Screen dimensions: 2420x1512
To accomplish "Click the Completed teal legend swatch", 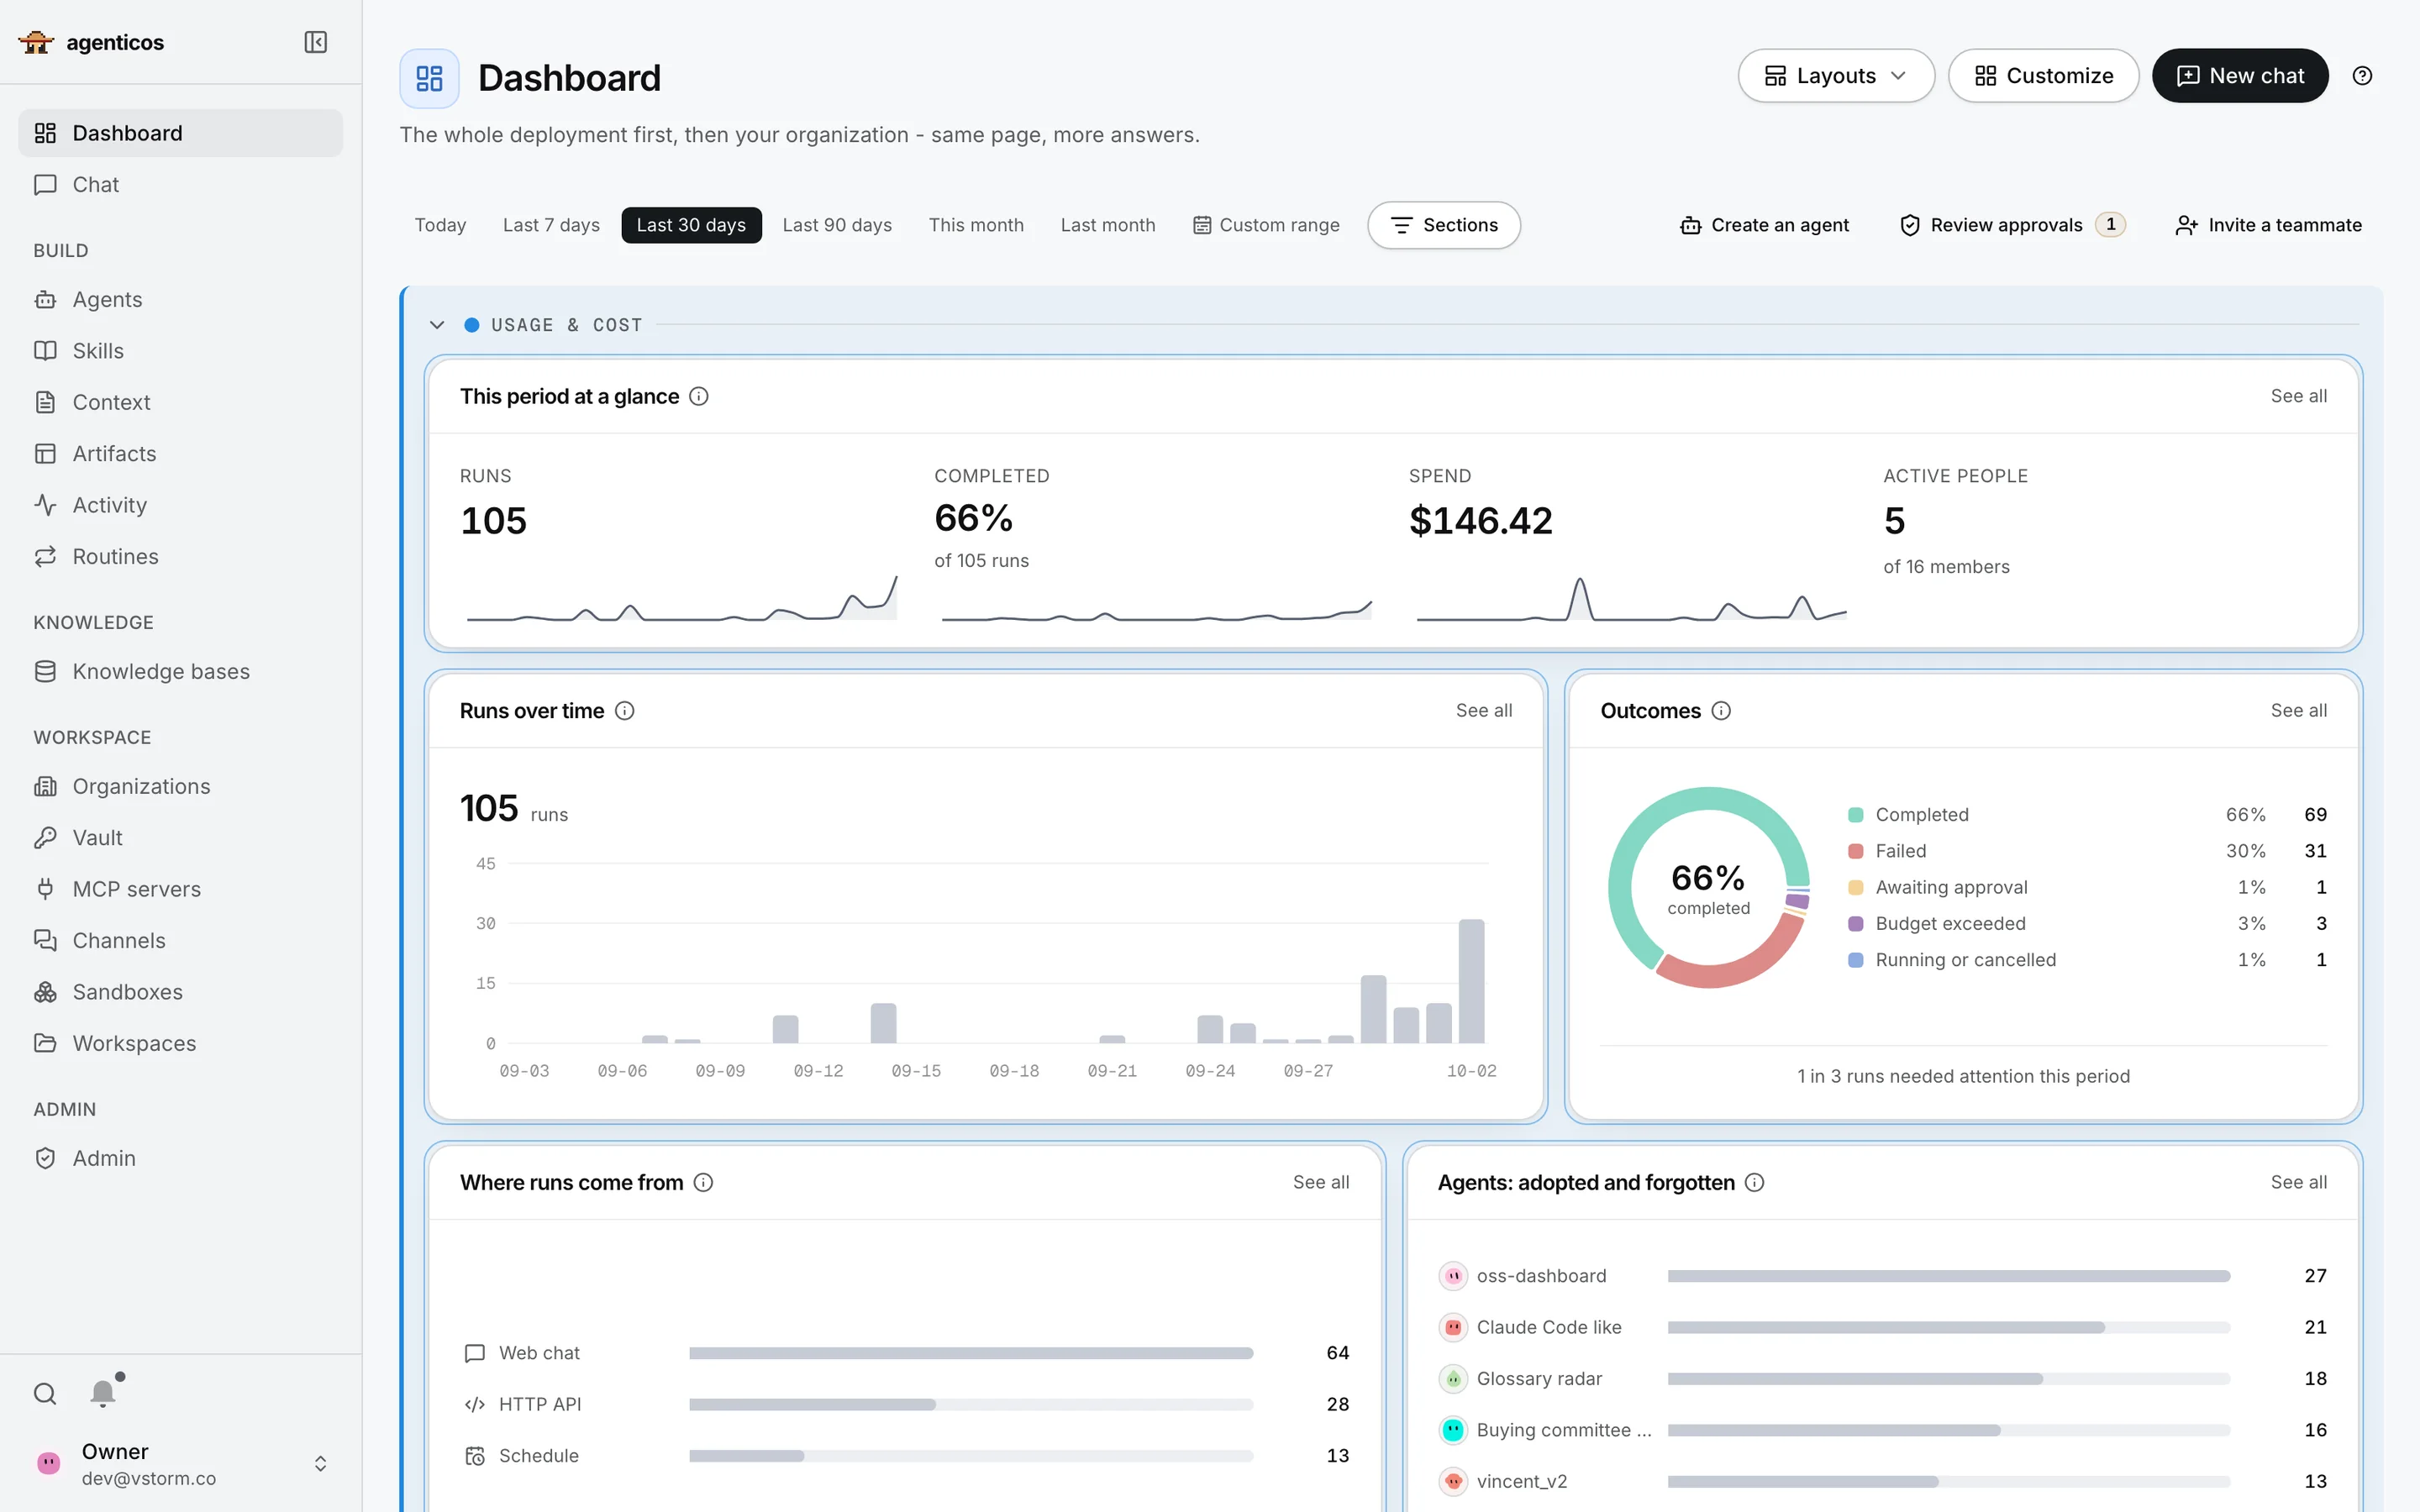I will (1856, 815).
